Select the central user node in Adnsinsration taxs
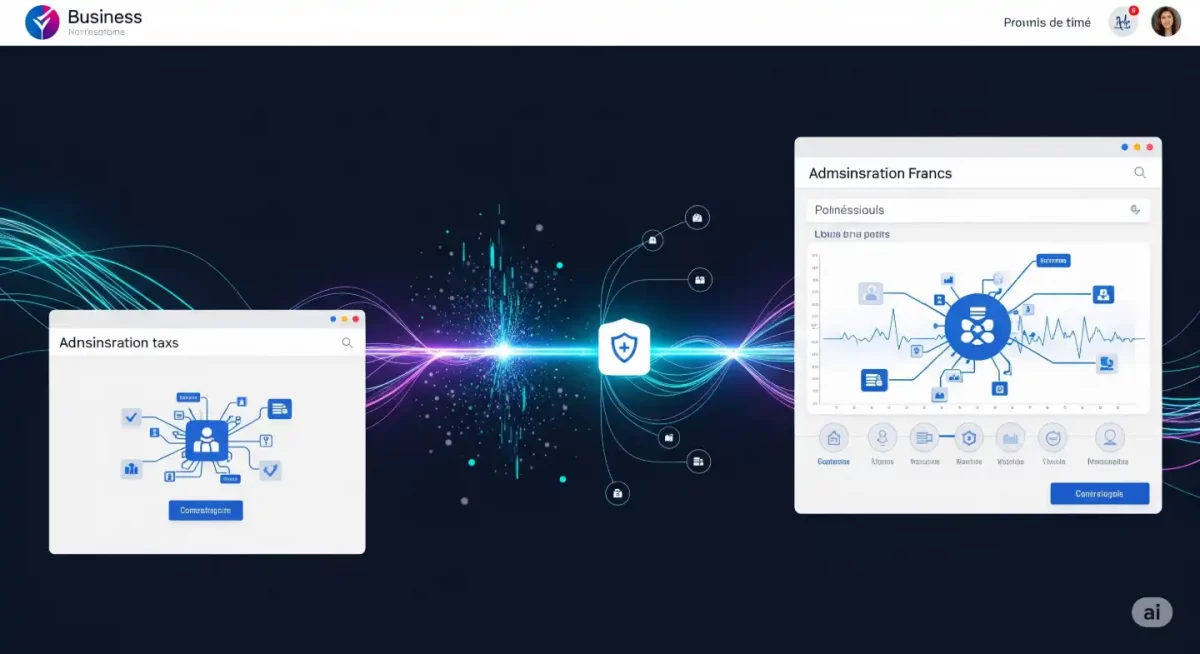Screen dimensions: 1200x654 [x=207, y=439]
